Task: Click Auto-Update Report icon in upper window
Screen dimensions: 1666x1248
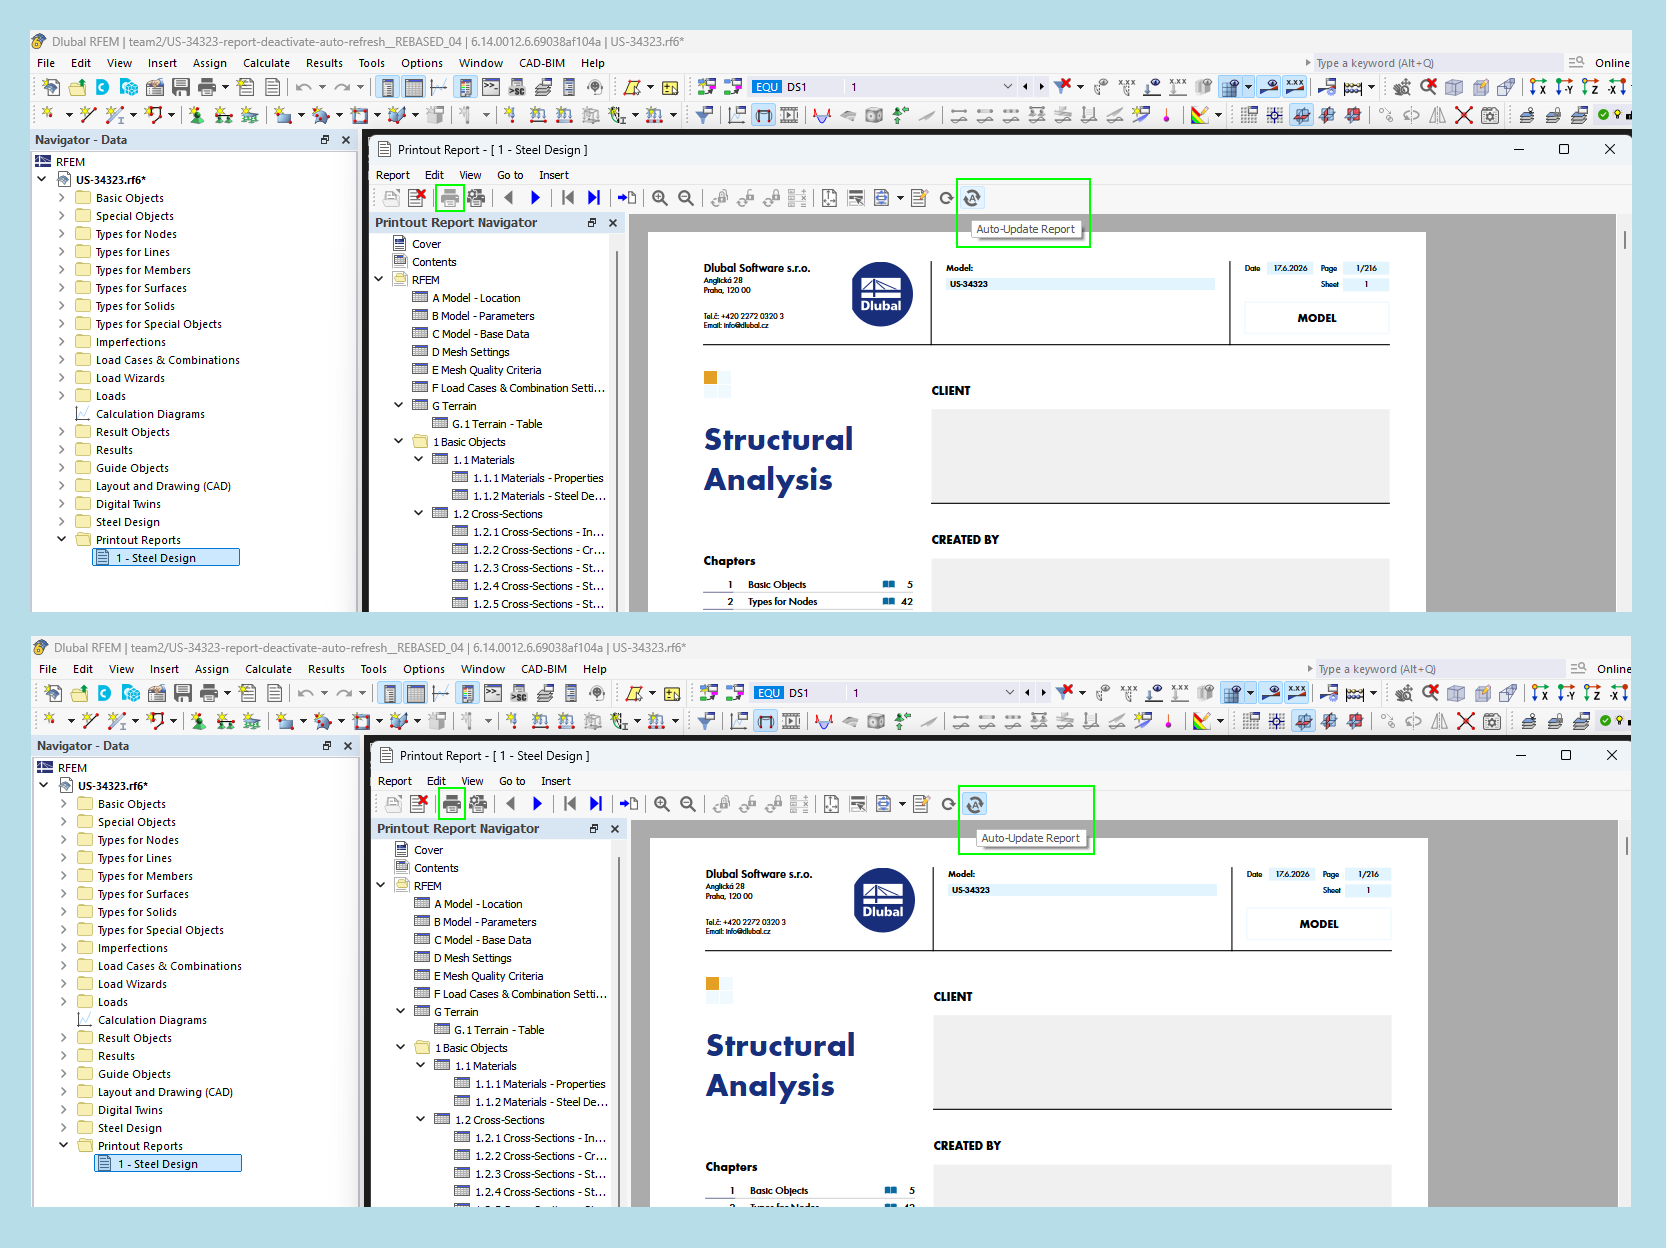Action: tap(972, 198)
